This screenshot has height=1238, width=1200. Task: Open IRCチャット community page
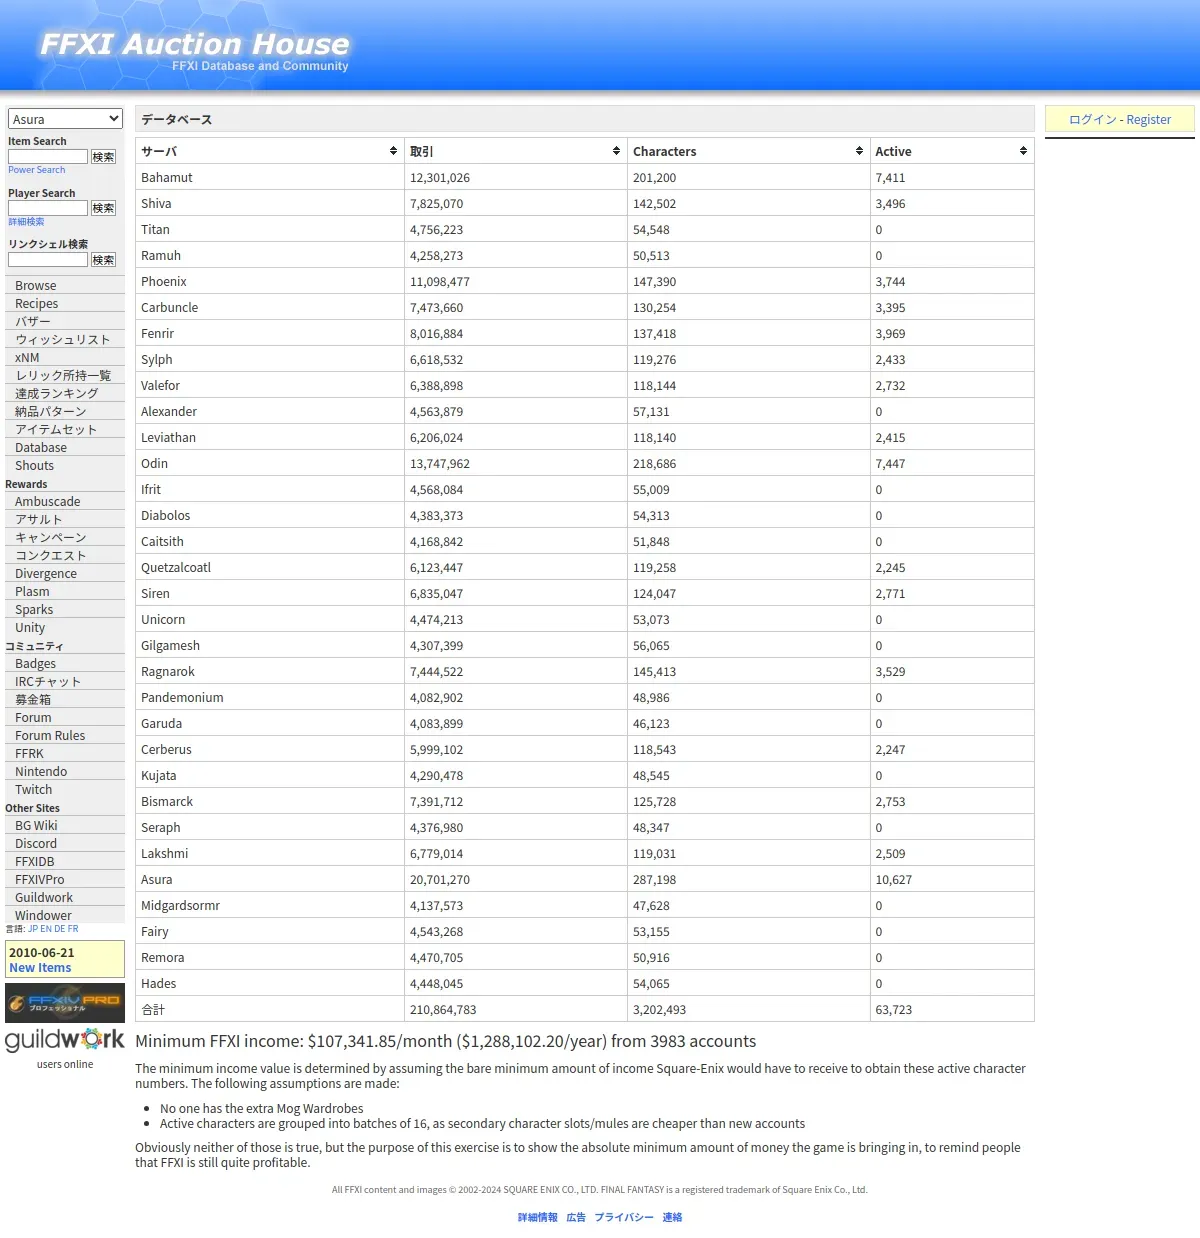(x=65, y=681)
